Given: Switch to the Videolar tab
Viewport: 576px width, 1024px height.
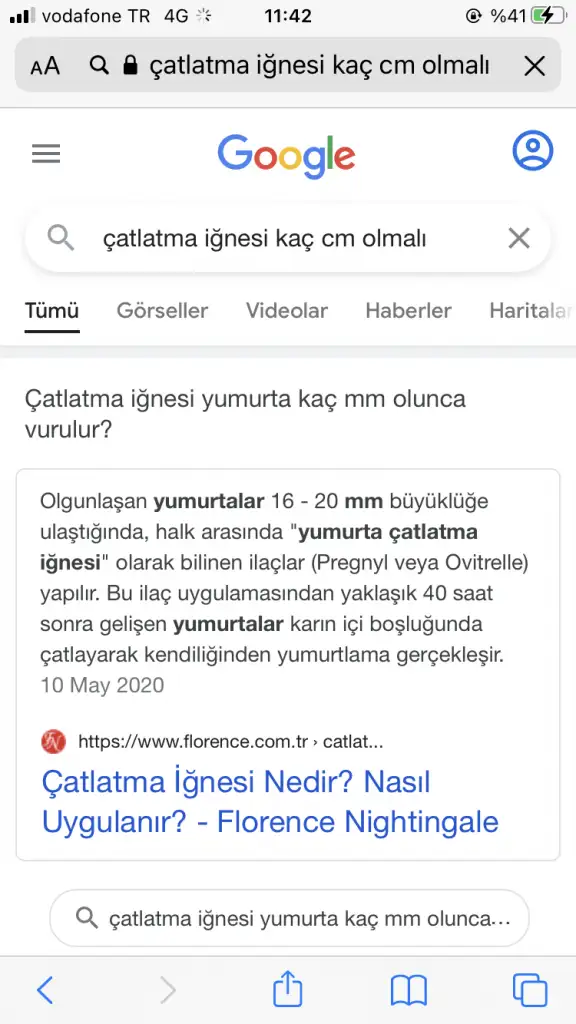Looking at the screenshot, I should [287, 310].
